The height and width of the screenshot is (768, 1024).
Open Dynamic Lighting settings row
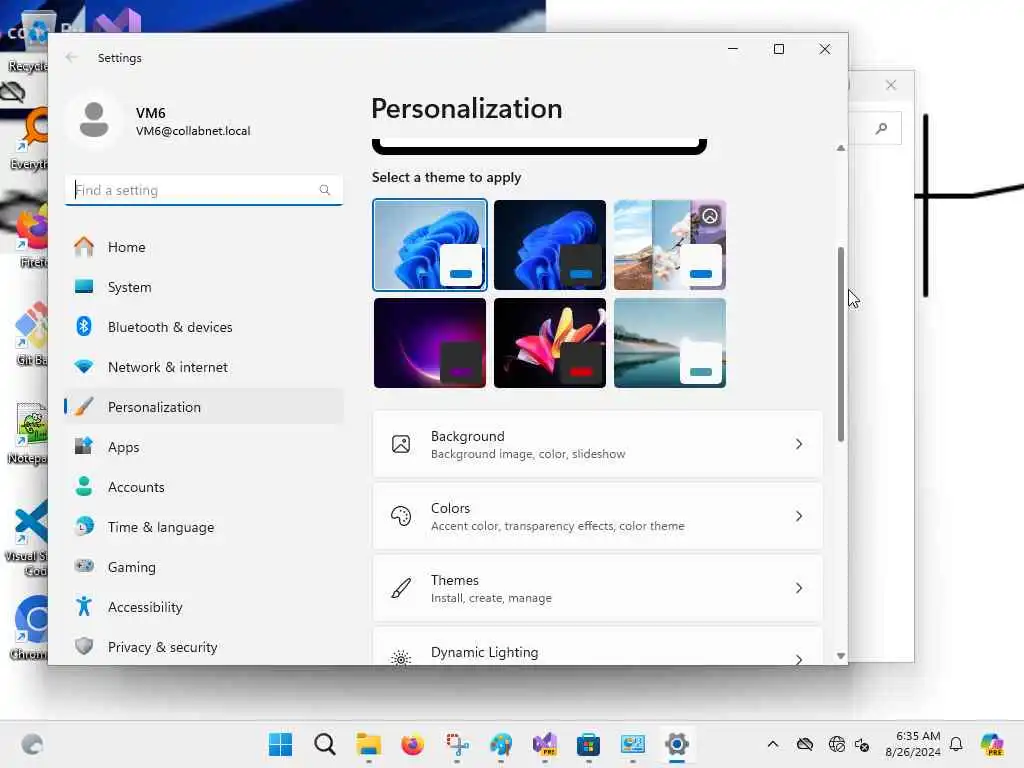point(598,647)
